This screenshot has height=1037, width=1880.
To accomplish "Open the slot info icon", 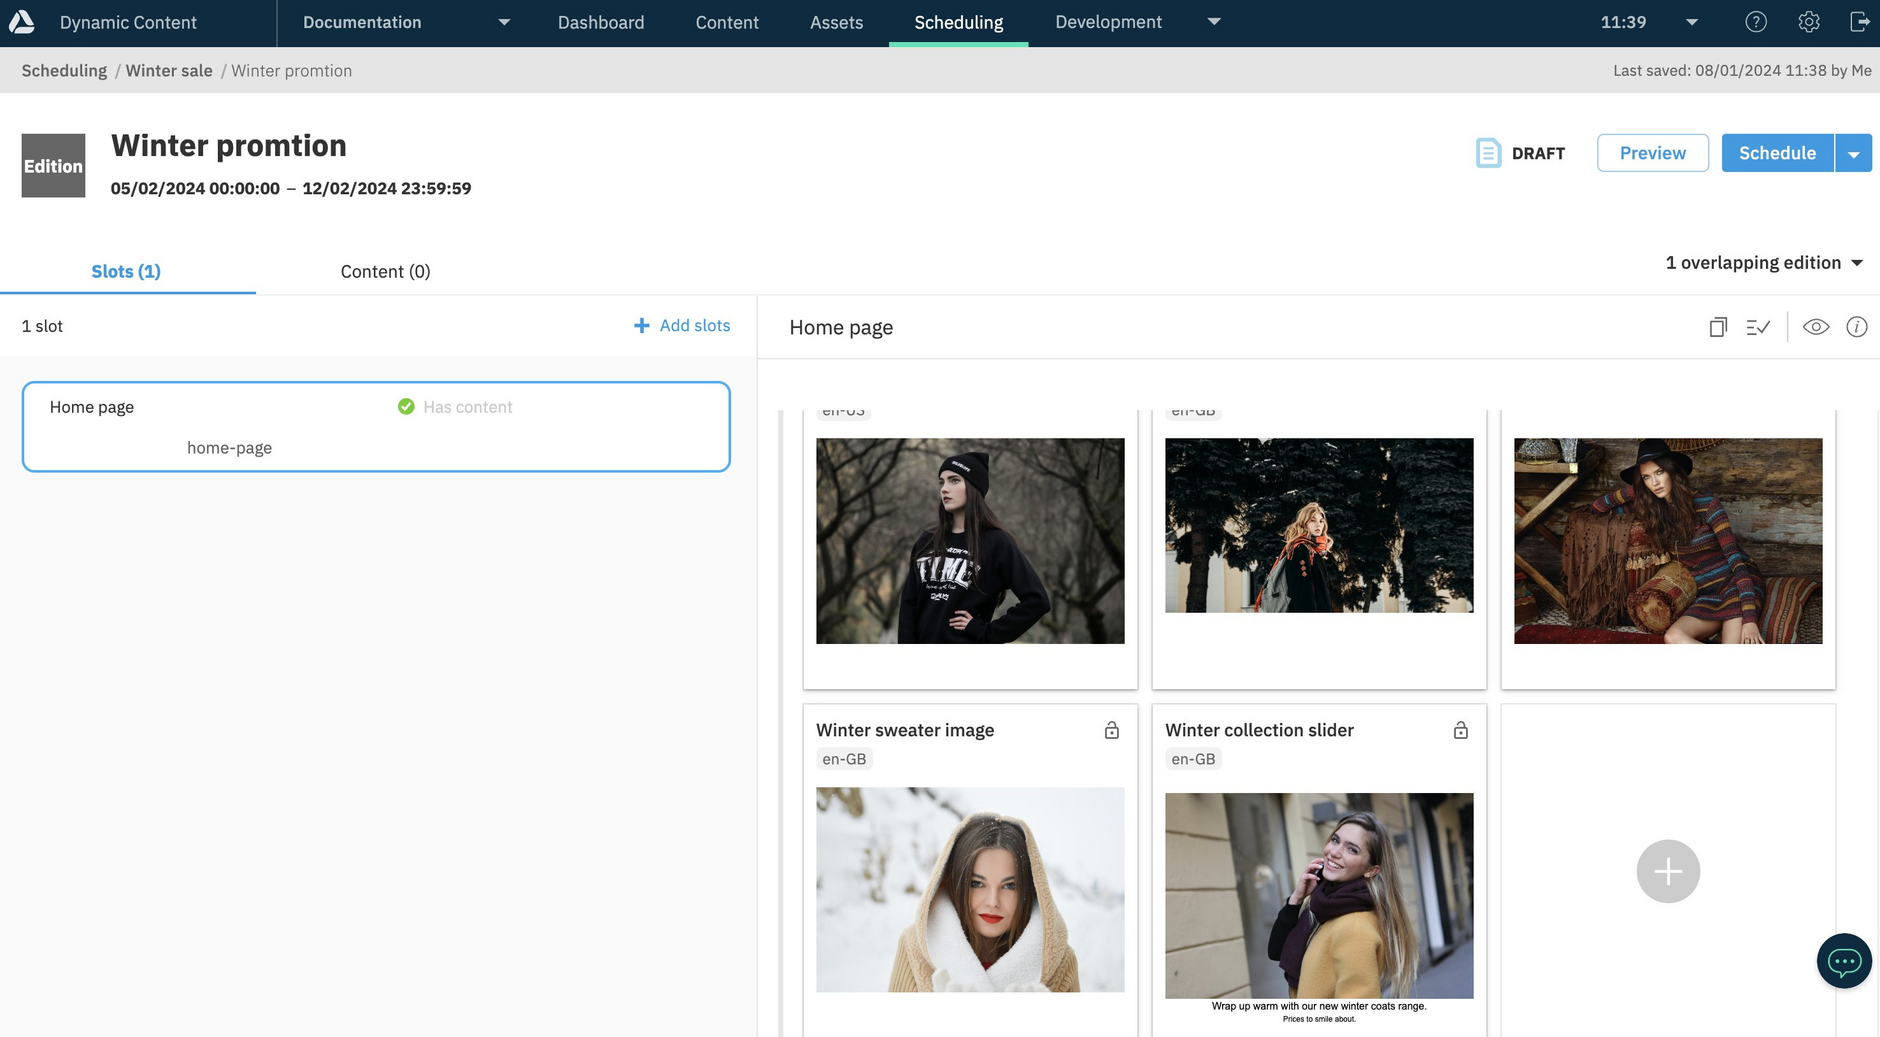I will [x=1857, y=327].
